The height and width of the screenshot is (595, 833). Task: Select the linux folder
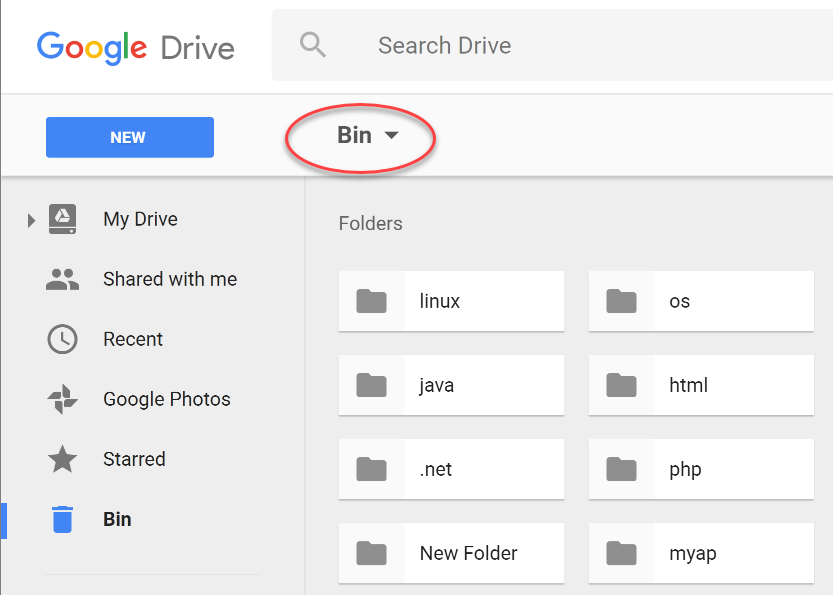tap(452, 301)
